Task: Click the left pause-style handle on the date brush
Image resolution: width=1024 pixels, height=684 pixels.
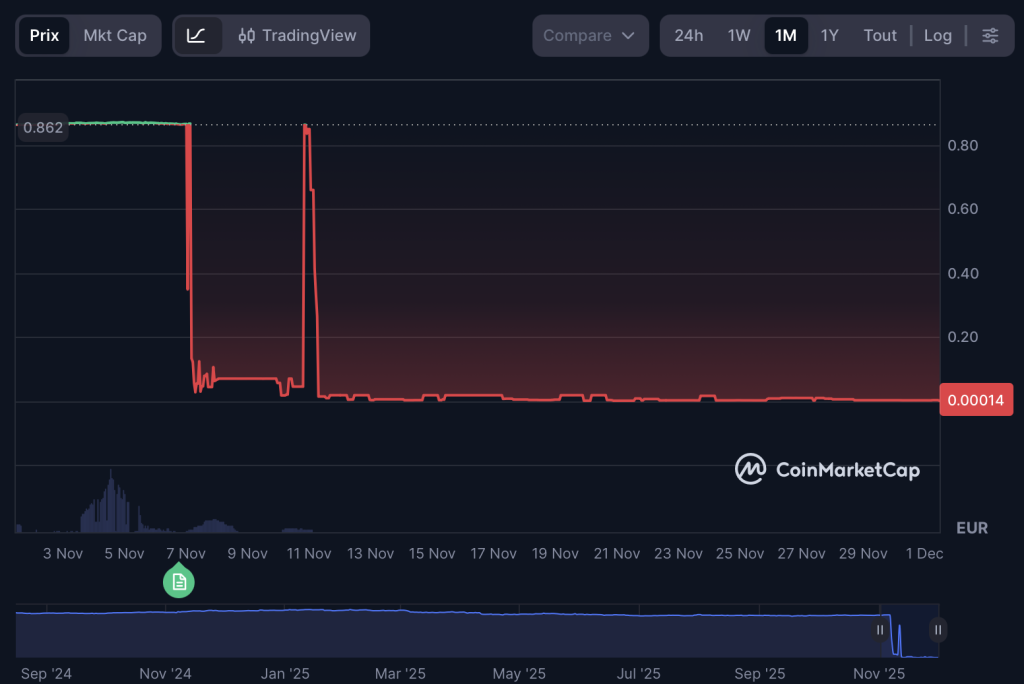Action: (880, 630)
